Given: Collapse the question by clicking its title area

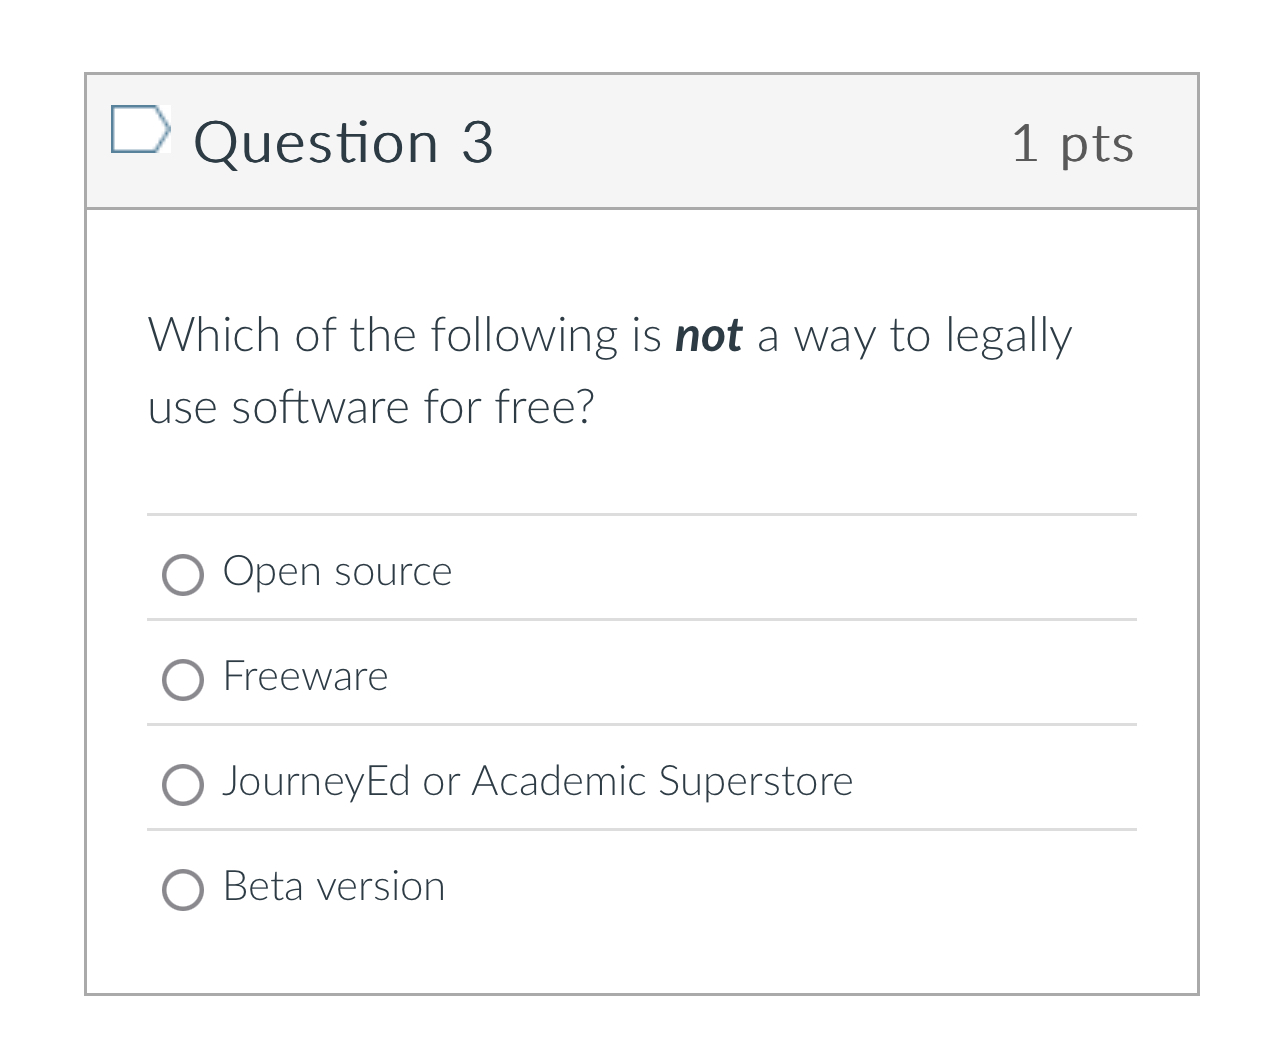Looking at the screenshot, I should coord(642,142).
